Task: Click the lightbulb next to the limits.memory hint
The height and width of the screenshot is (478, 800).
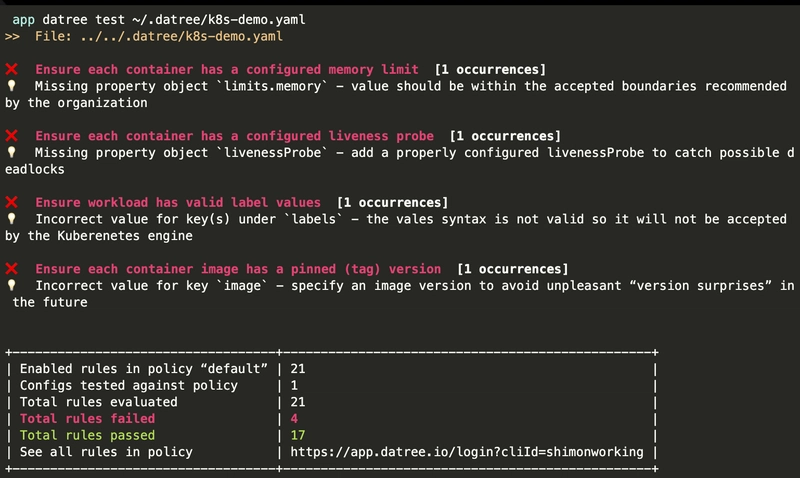Action: (12, 86)
